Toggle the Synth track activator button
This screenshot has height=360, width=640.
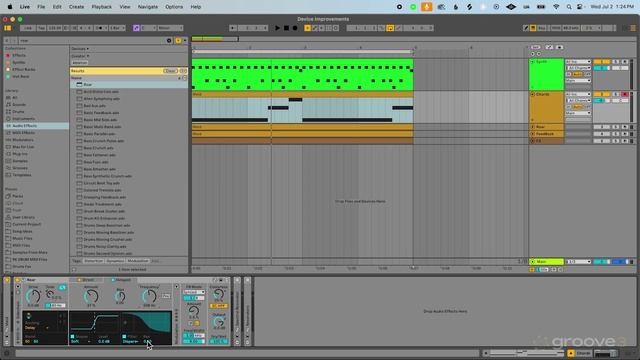601,62
